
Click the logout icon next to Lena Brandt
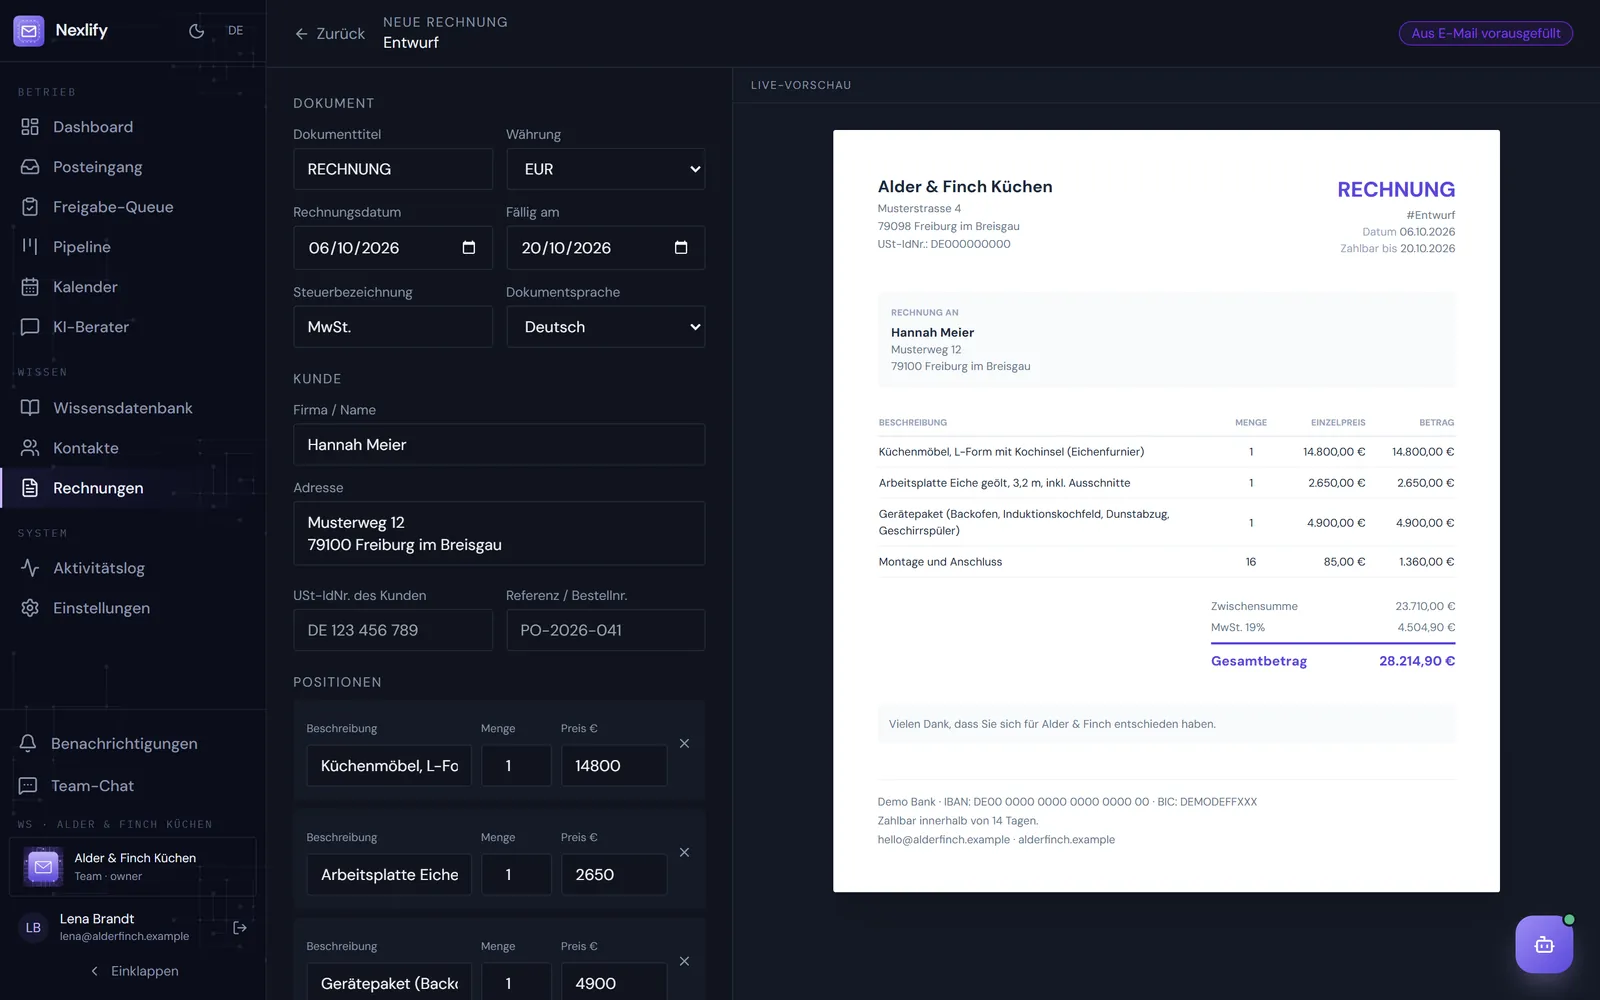(x=240, y=928)
